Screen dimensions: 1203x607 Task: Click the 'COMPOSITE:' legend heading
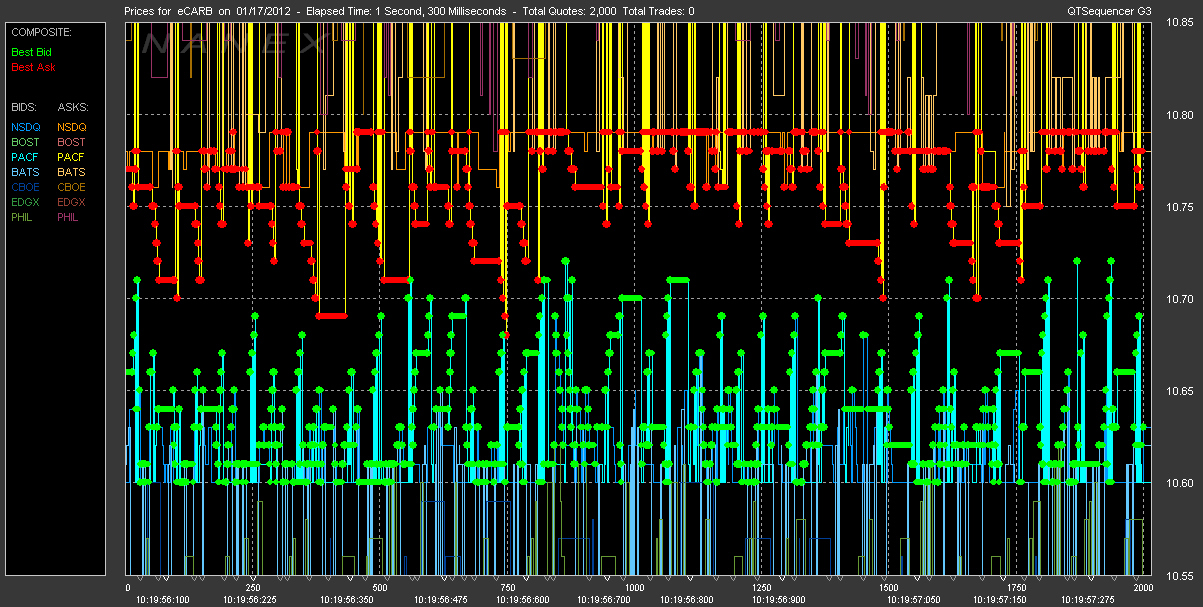tap(41, 32)
